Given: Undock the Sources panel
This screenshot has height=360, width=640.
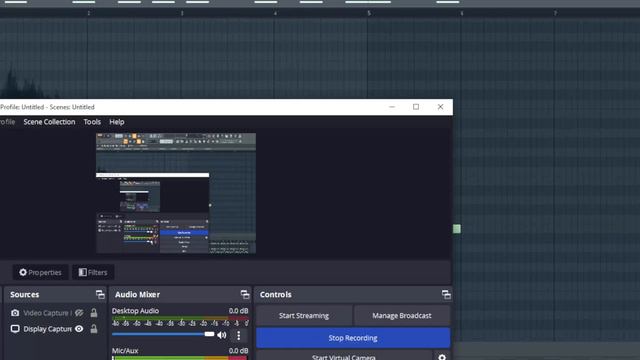Looking at the screenshot, I should click(100, 294).
